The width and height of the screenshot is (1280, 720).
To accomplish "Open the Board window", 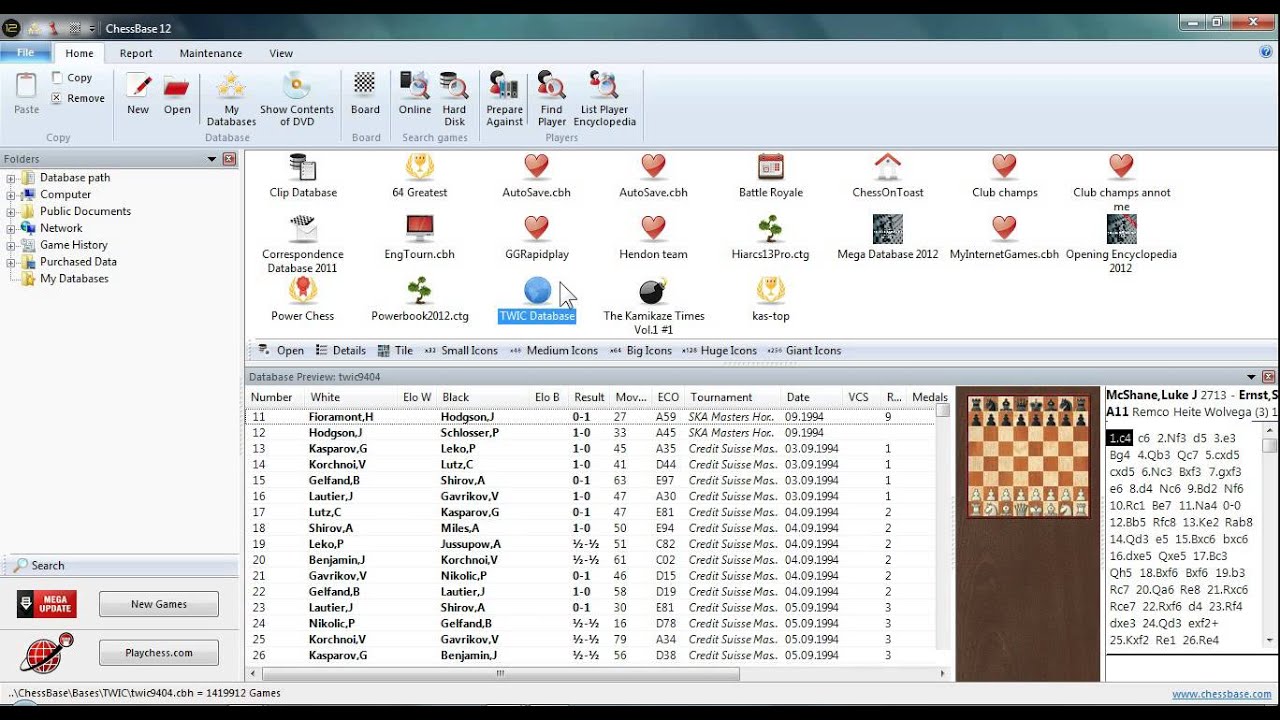I will coord(365,93).
